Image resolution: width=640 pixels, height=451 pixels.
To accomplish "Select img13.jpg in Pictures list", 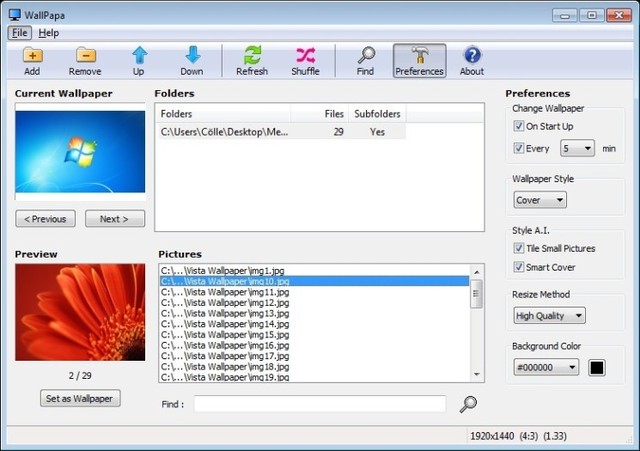I will (x=314, y=313).
